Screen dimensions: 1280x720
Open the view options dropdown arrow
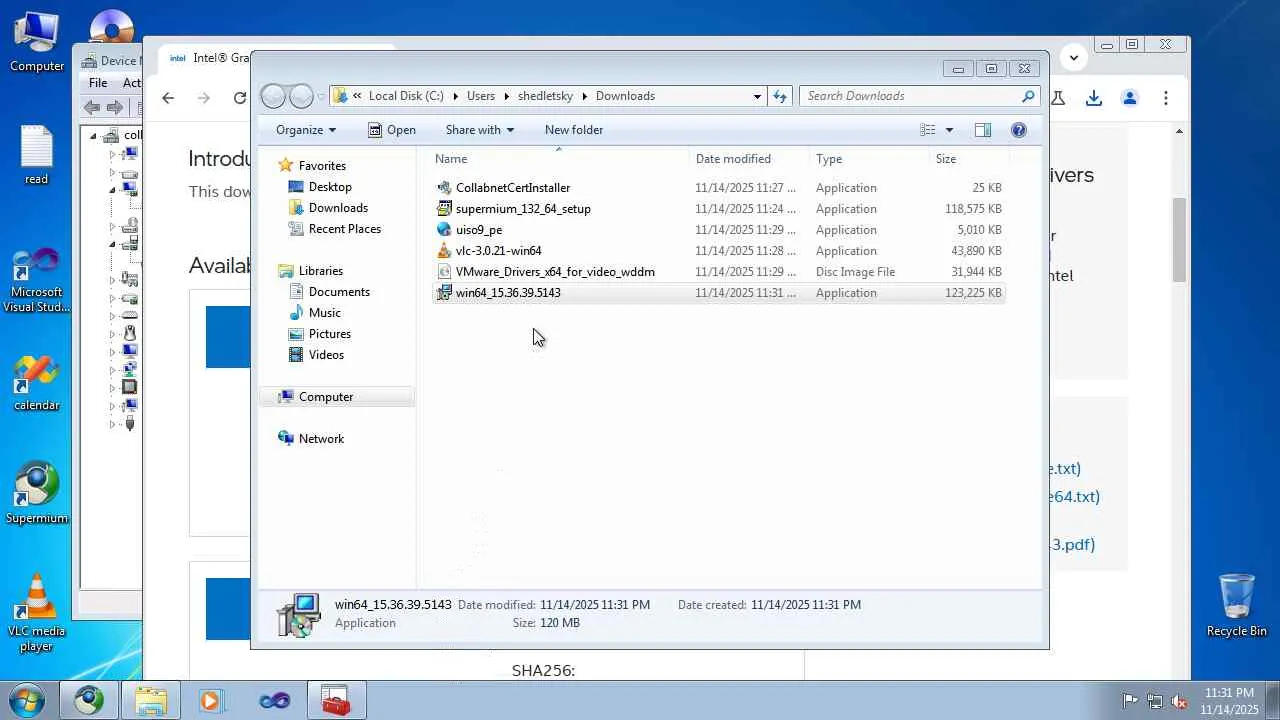click(949, 130)
